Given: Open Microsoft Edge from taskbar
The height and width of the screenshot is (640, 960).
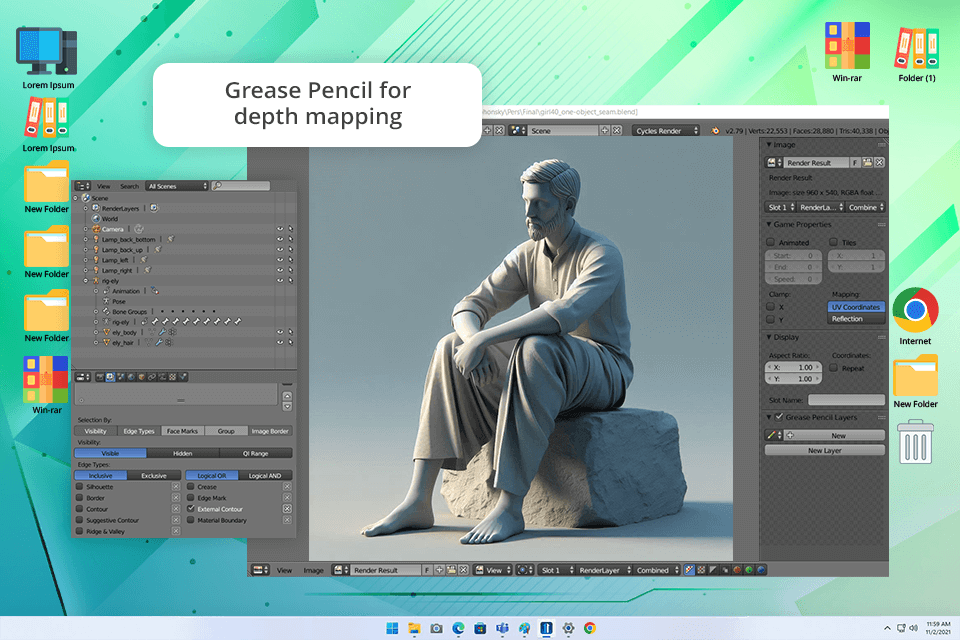Looking at the screenshot, I should click(x=459, y=628).
